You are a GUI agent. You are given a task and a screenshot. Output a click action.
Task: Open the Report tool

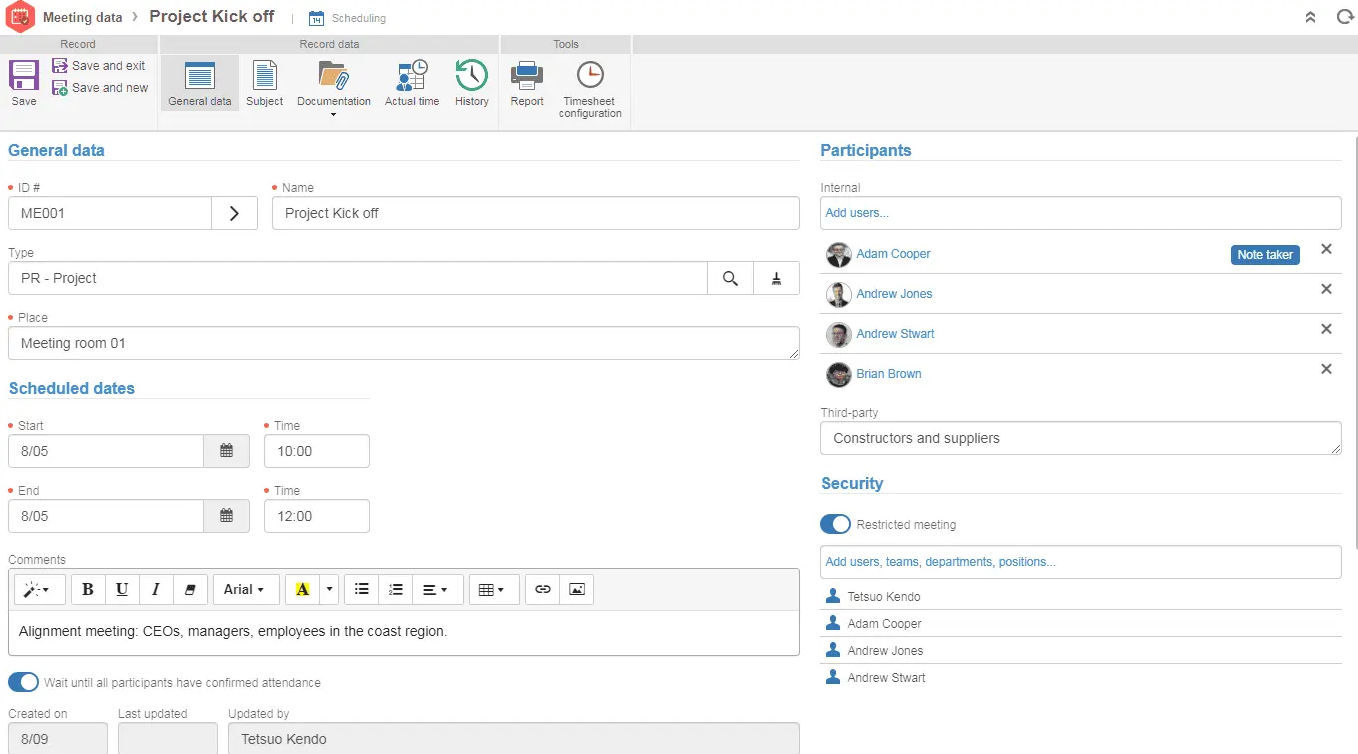pyautogui.click(x=526, y=85)
